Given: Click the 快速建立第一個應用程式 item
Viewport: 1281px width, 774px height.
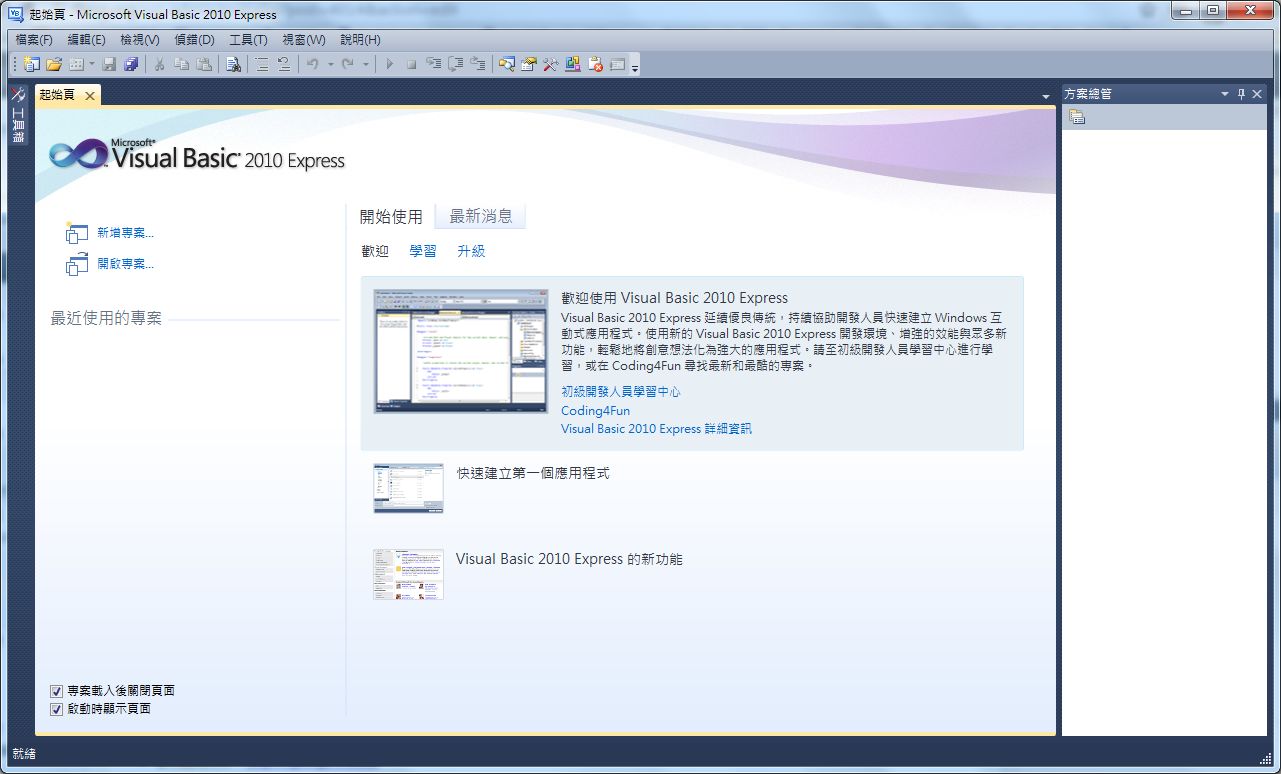Looking at the screenshot, I should (533, 473).
